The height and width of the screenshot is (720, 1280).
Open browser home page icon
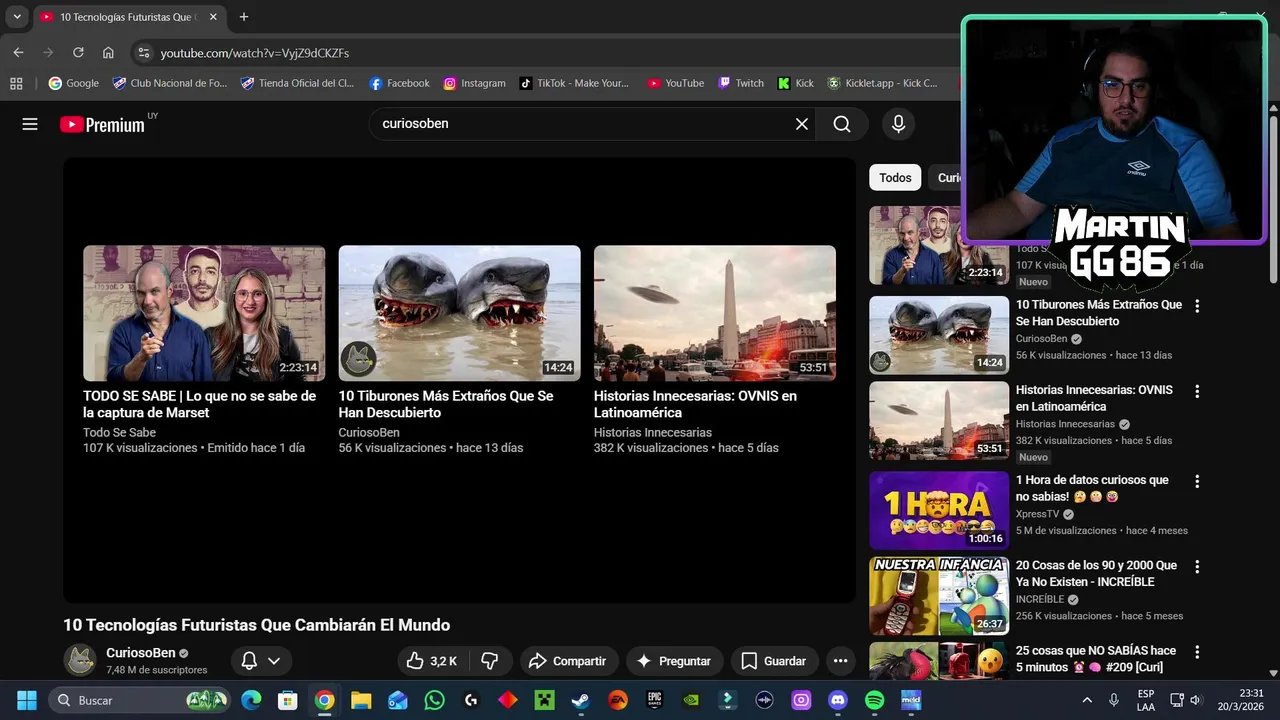(108, 52)
